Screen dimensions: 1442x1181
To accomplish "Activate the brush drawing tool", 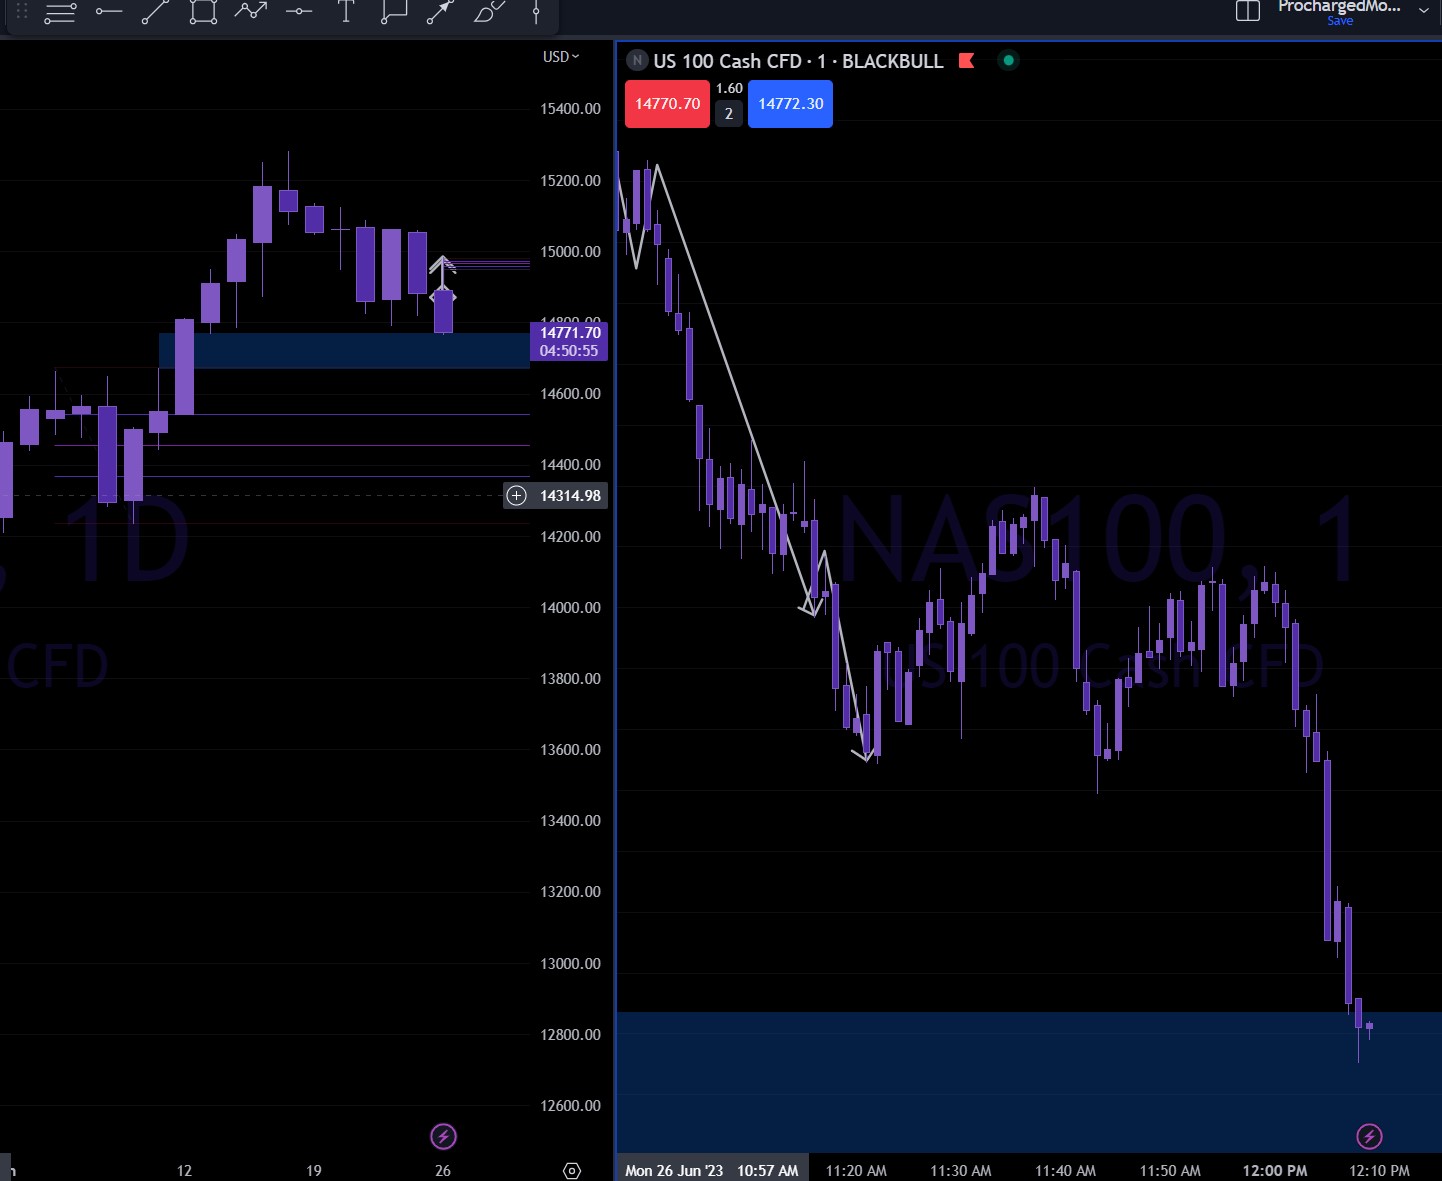I will pos(488,12).
